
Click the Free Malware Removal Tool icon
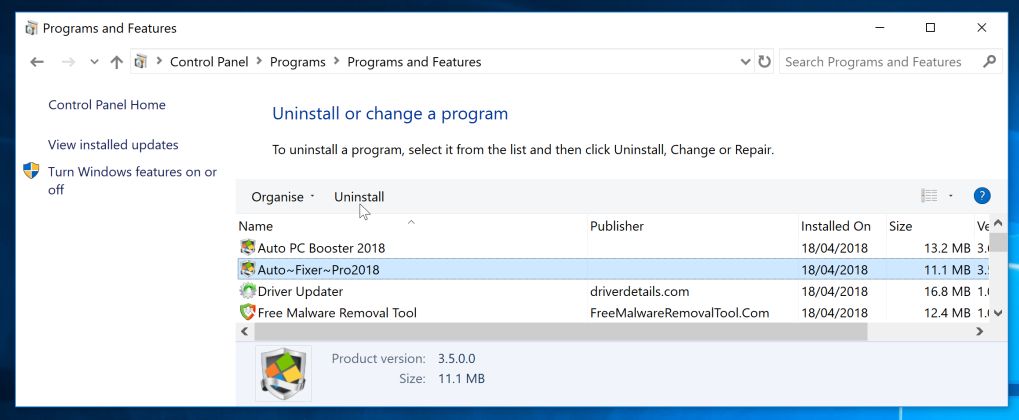tap(248, 312)
